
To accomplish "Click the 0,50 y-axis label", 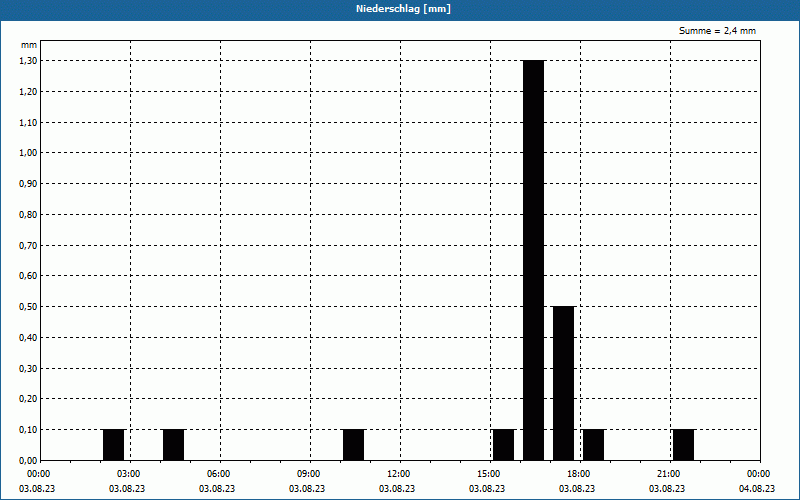I will [28, 307].
